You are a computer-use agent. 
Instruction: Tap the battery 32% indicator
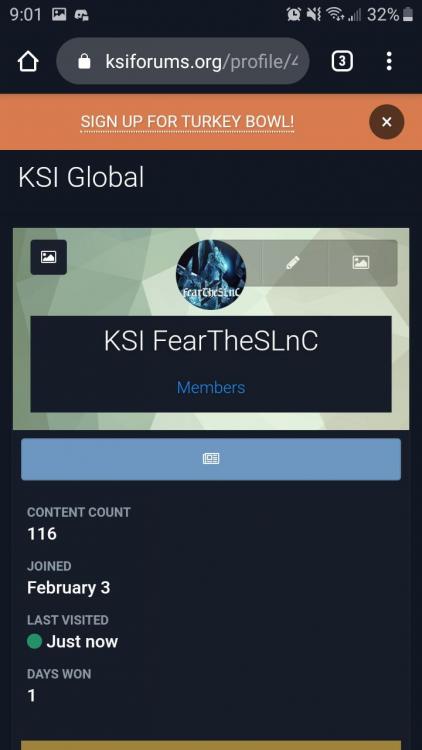coord(390,15)
